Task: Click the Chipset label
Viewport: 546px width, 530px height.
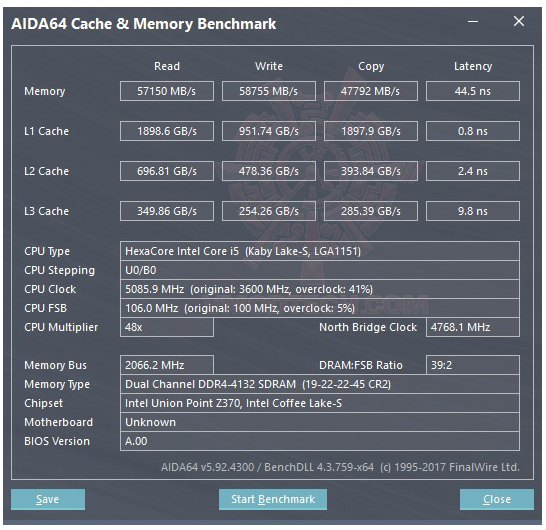Action: tap(44, 403)
